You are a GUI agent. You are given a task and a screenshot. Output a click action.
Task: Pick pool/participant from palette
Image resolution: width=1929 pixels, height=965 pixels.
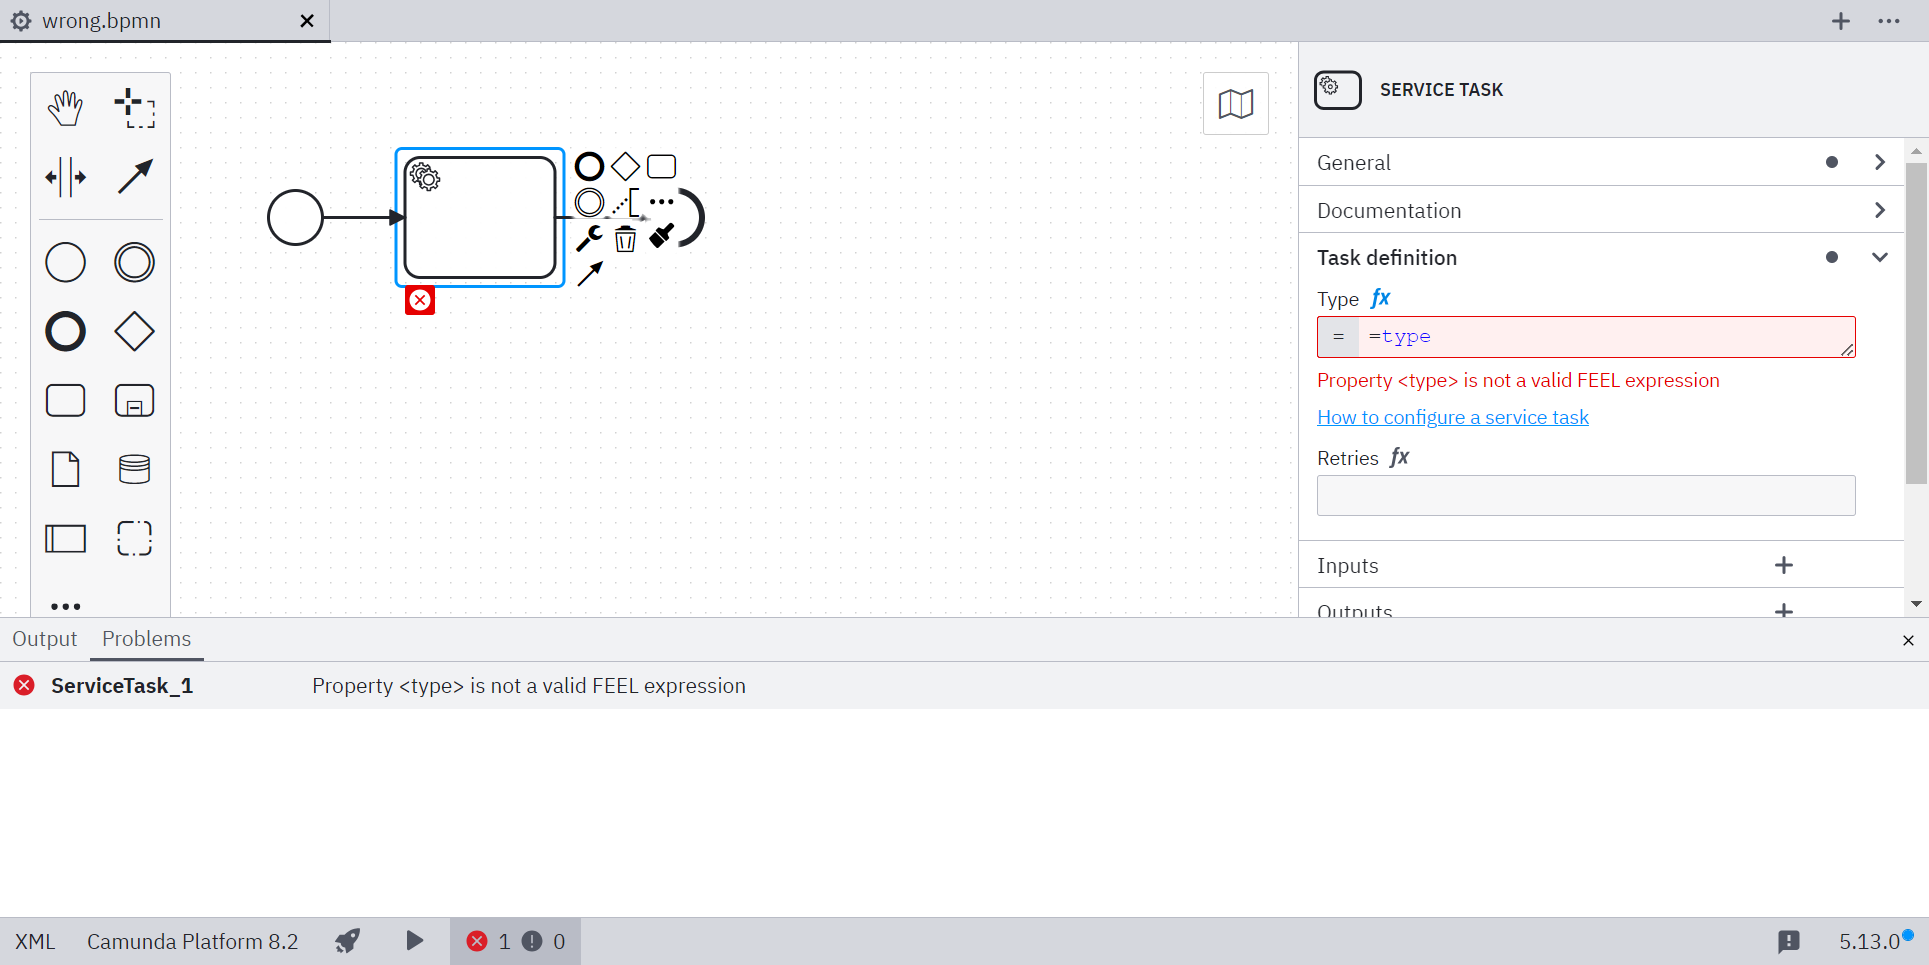click(x=66, y=538)
